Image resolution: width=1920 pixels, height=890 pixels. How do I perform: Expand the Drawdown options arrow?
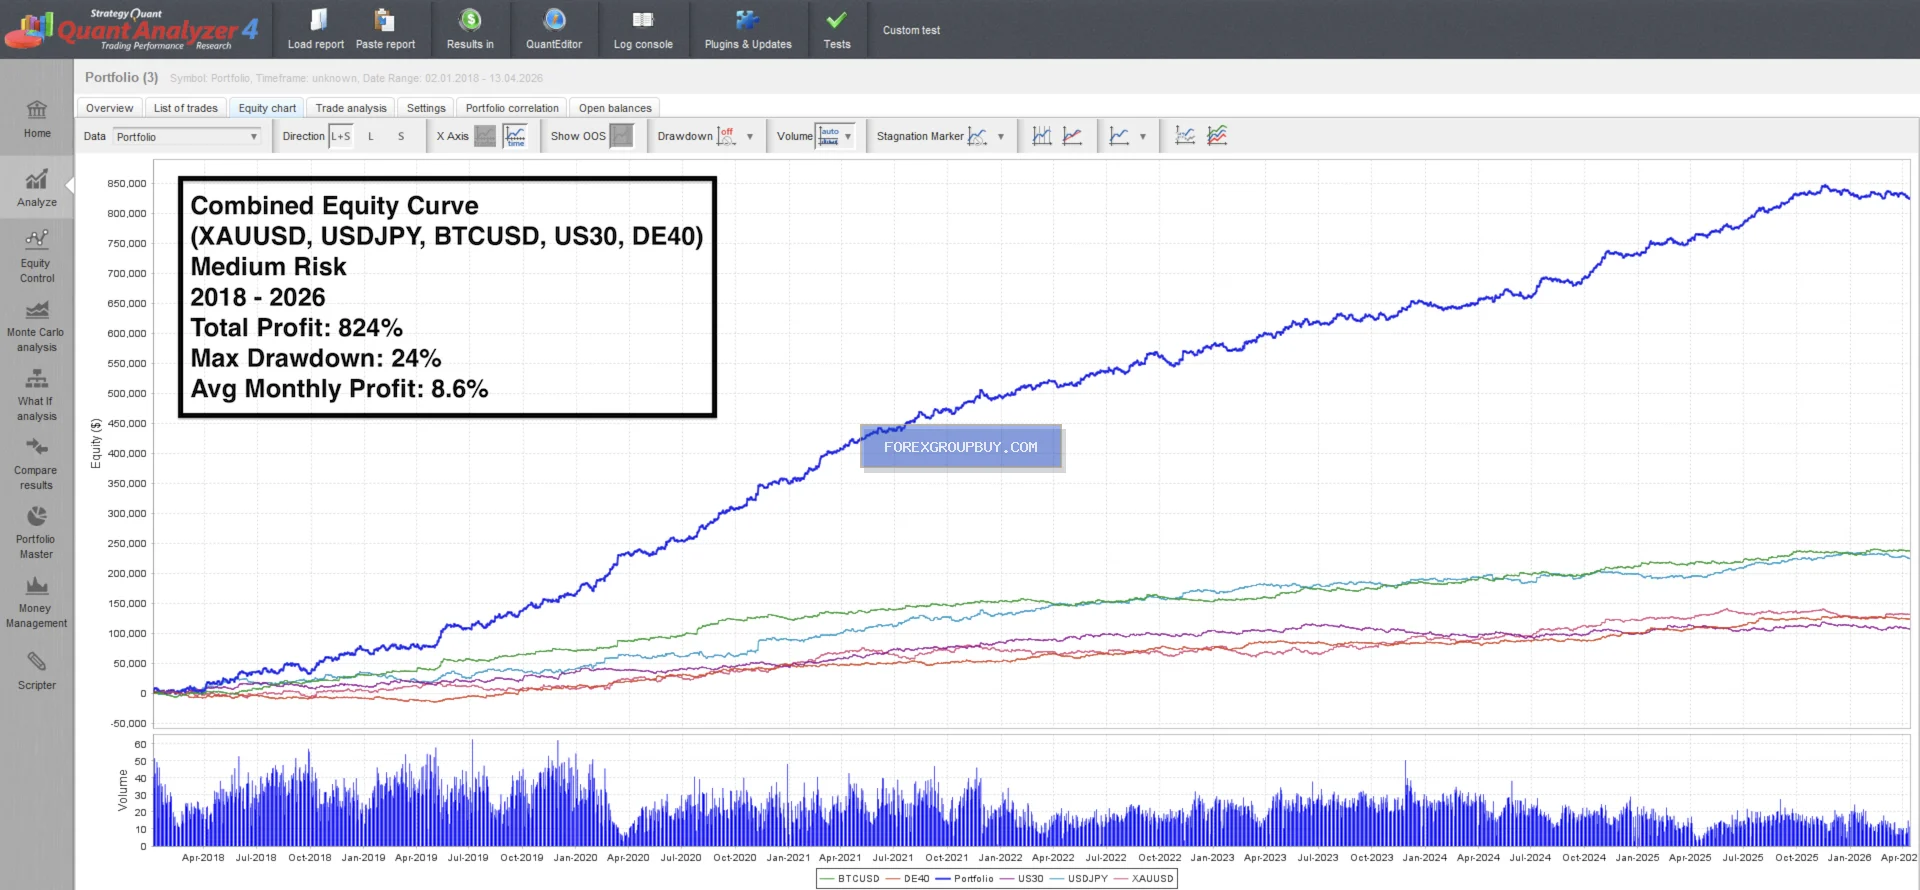click(750, 137)
